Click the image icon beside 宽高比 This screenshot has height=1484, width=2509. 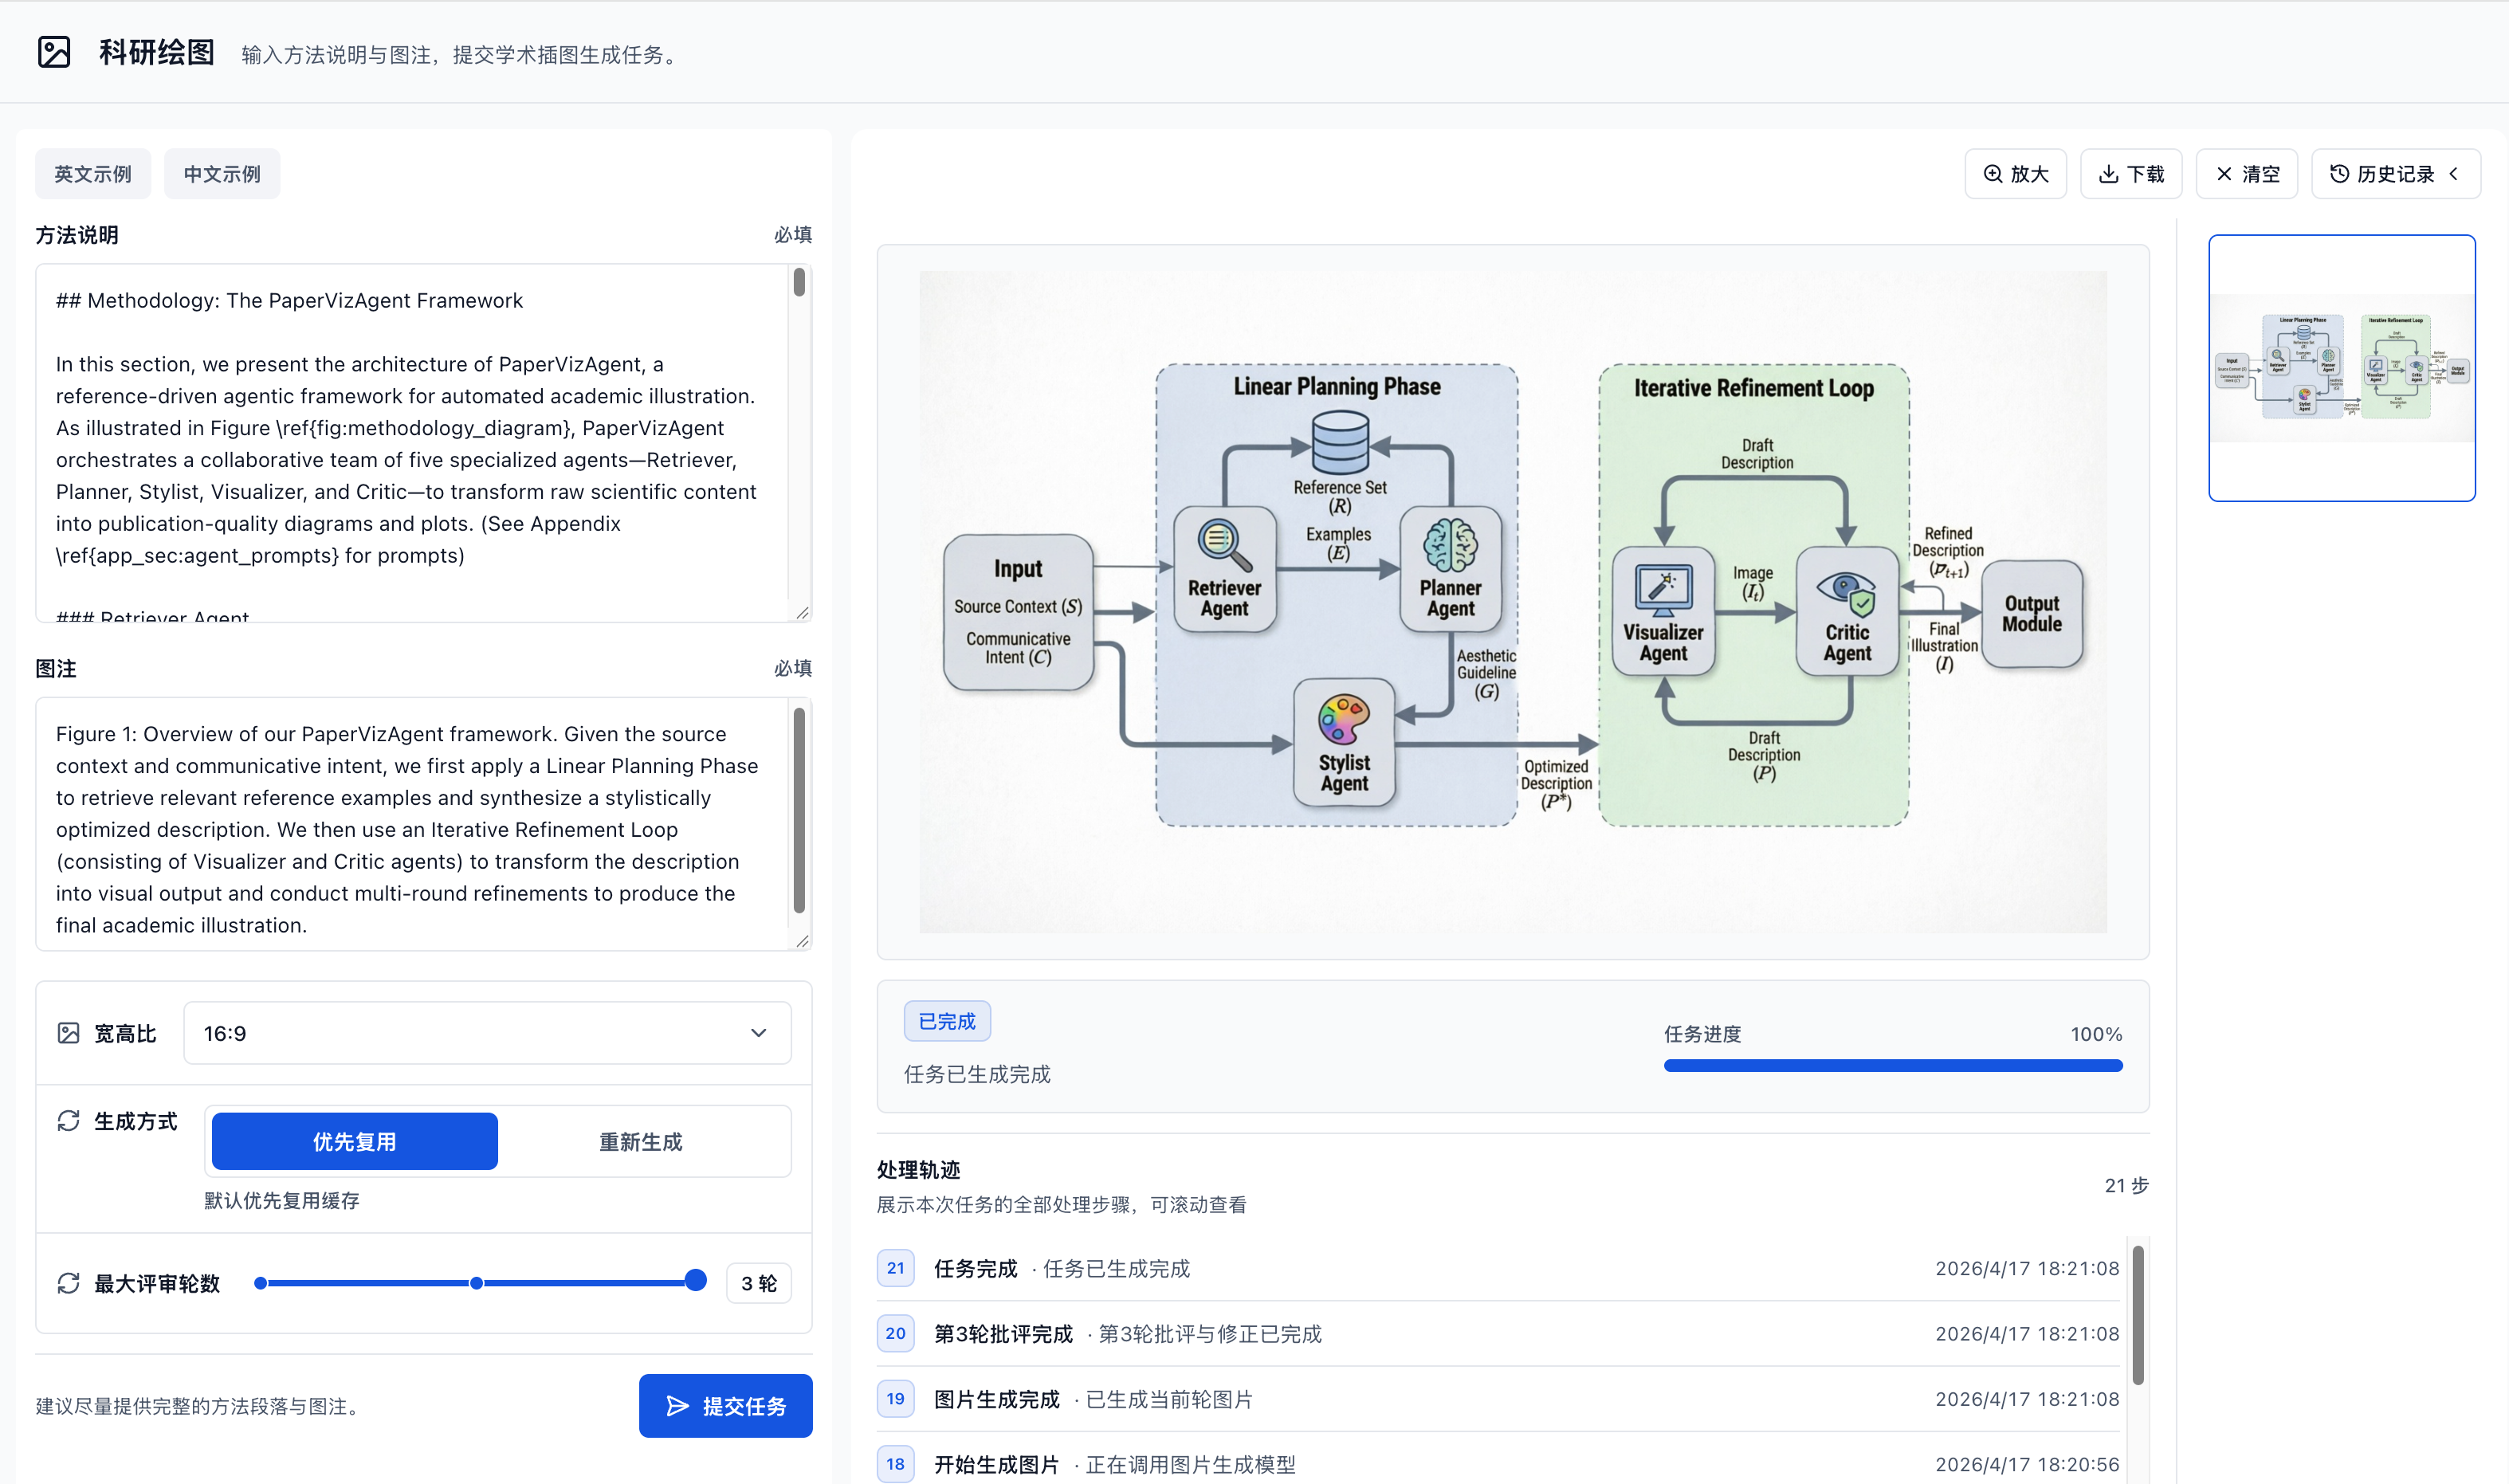click(x=68, y=1033)
